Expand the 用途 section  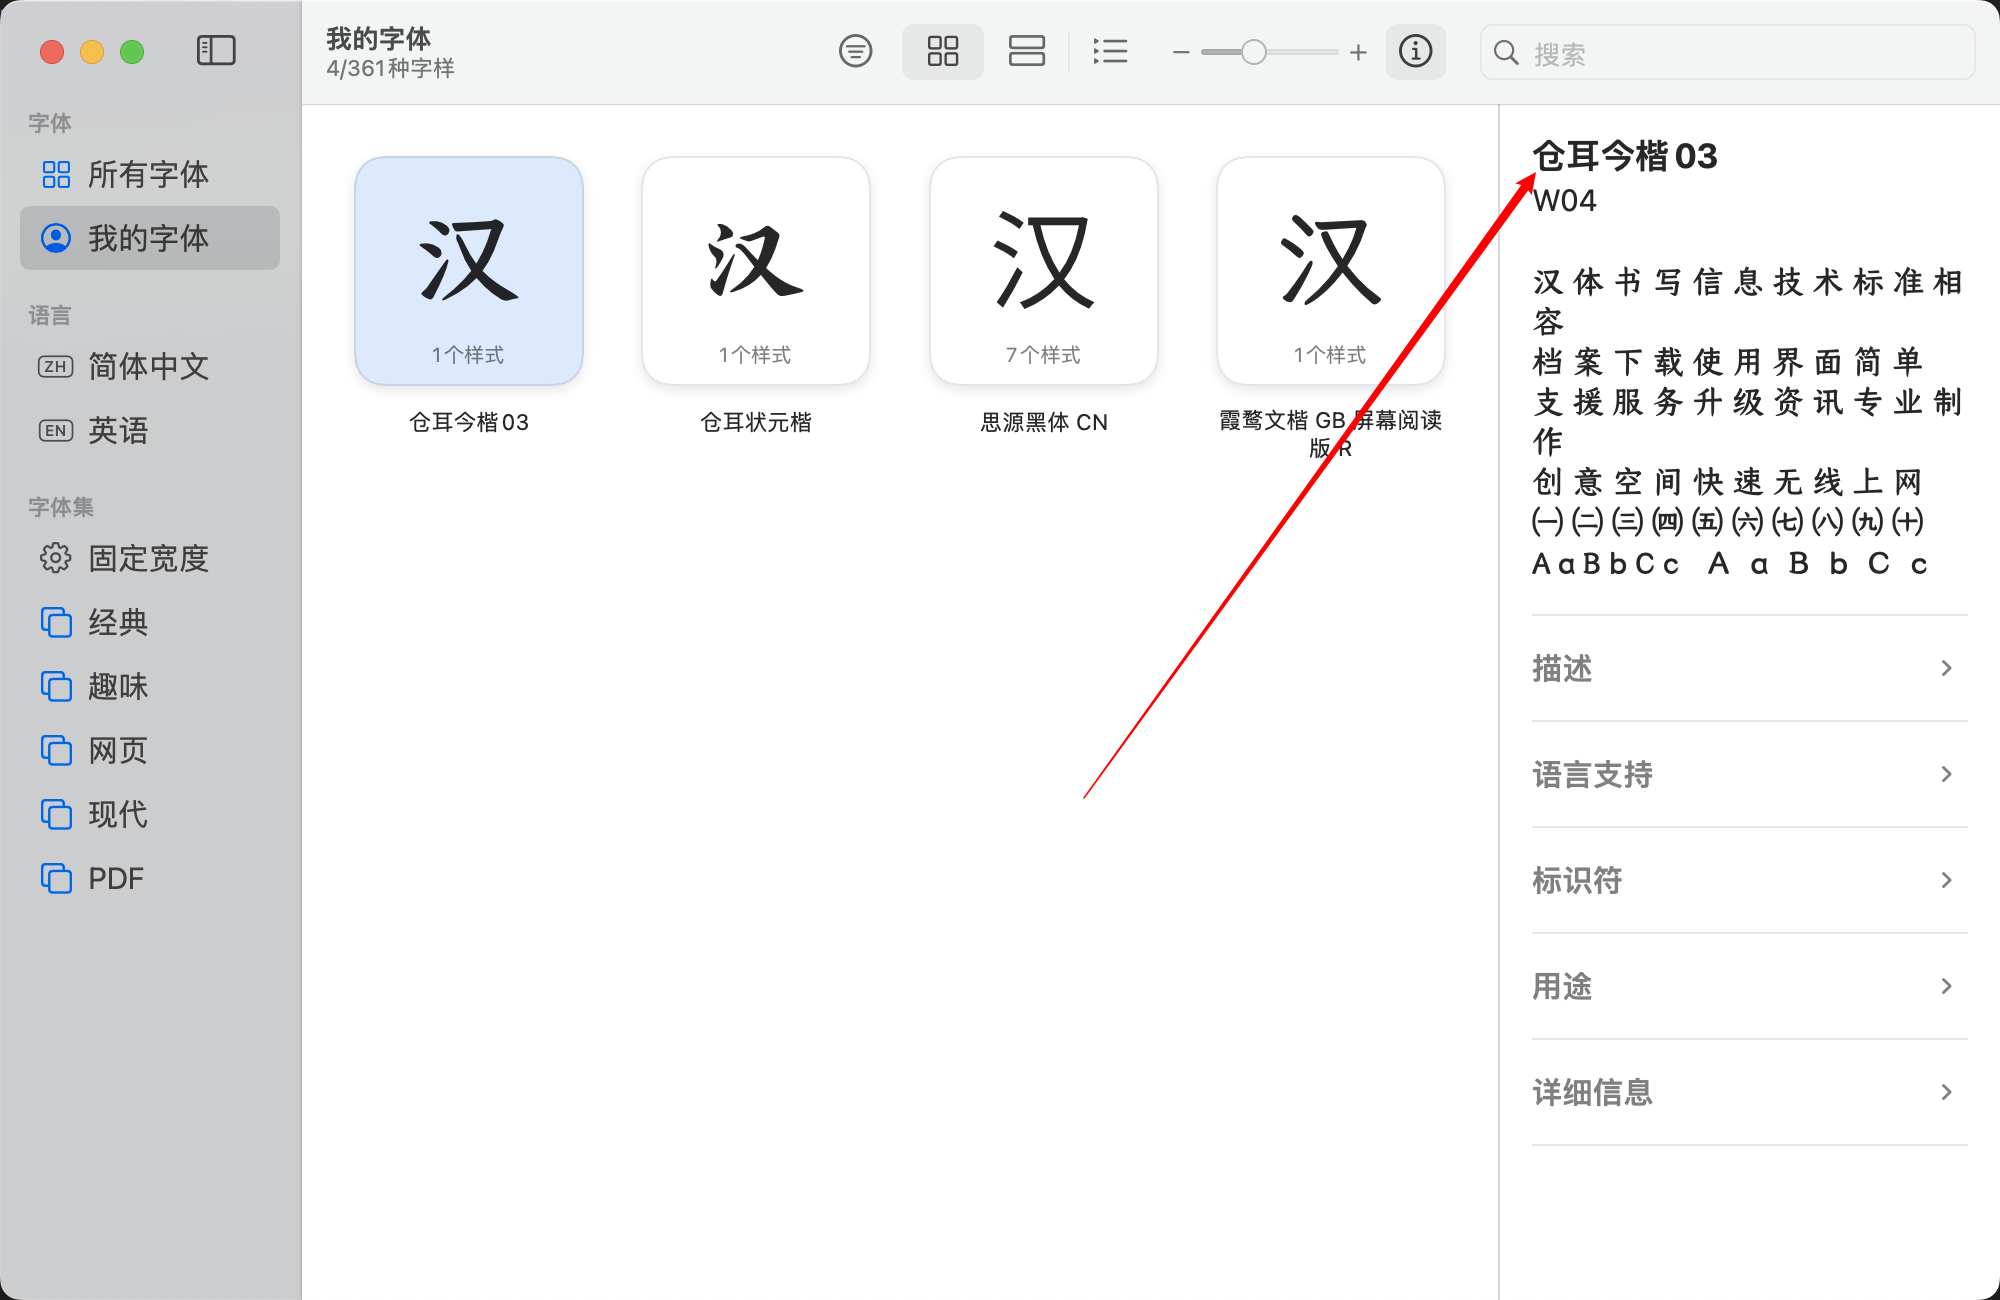[x=1749, y=986]
